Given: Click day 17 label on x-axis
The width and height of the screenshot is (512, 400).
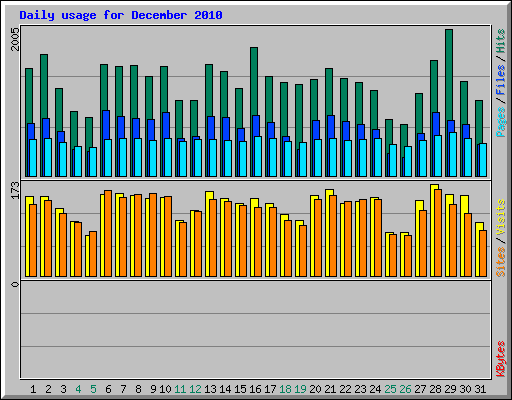Looking at the screenshot, I should [270, 389].
